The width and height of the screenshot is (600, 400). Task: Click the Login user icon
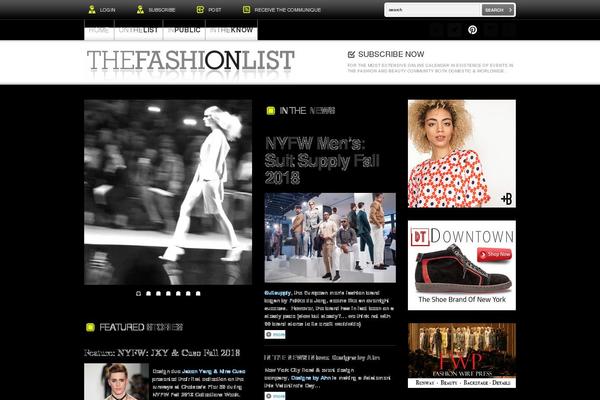[x=92, y=10]
